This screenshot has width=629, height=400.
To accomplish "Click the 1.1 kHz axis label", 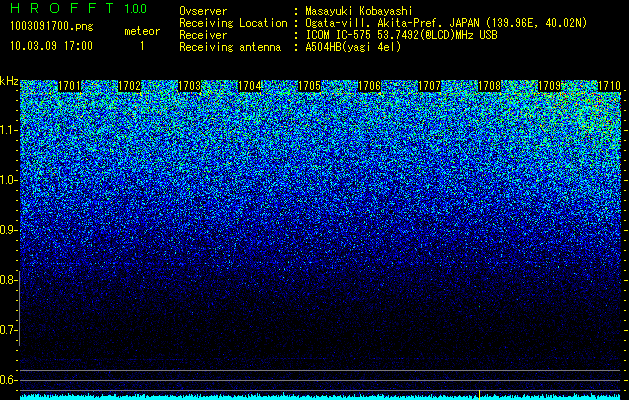I will (7, 130).
